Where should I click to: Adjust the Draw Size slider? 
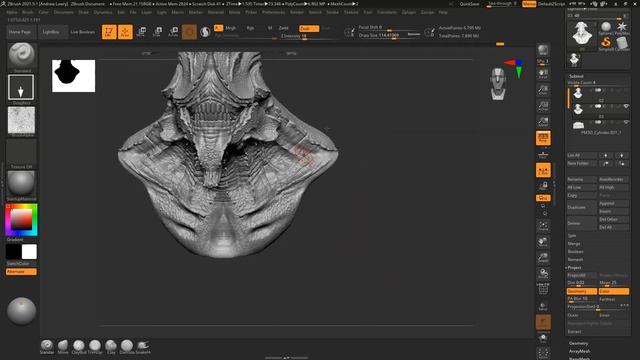389,36
